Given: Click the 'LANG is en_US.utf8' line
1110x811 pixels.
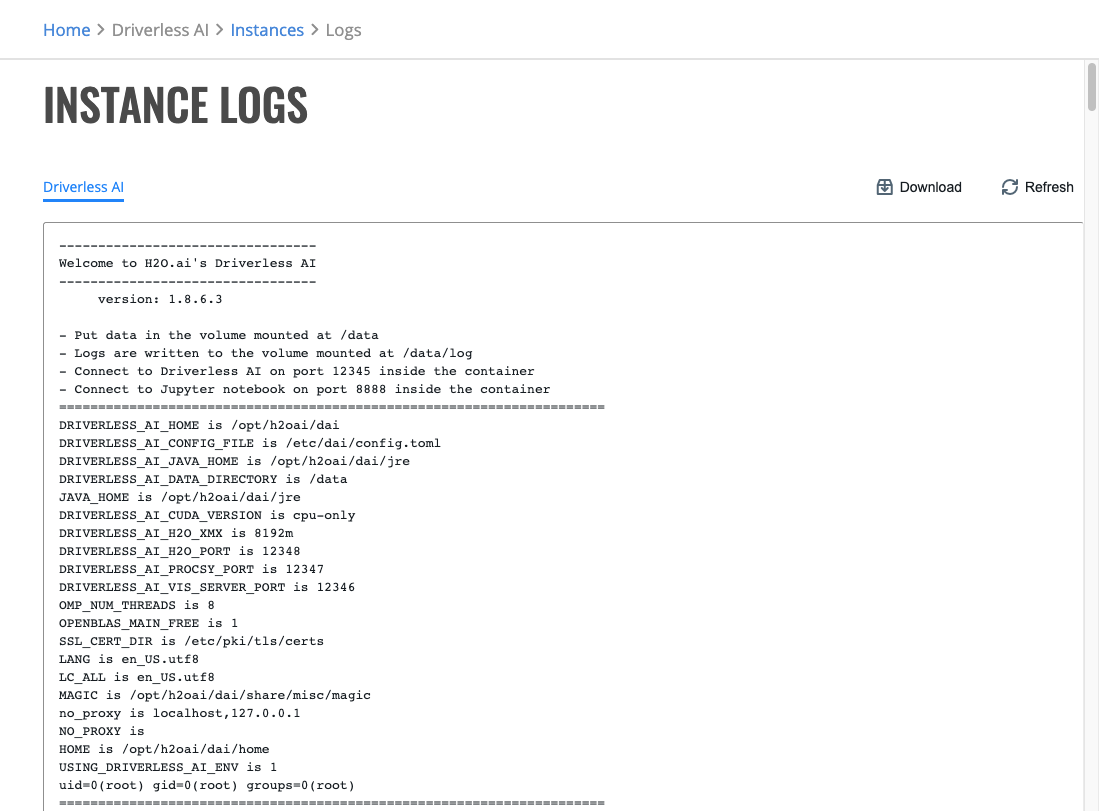Looking at the screenshot, I should (129, 660).
